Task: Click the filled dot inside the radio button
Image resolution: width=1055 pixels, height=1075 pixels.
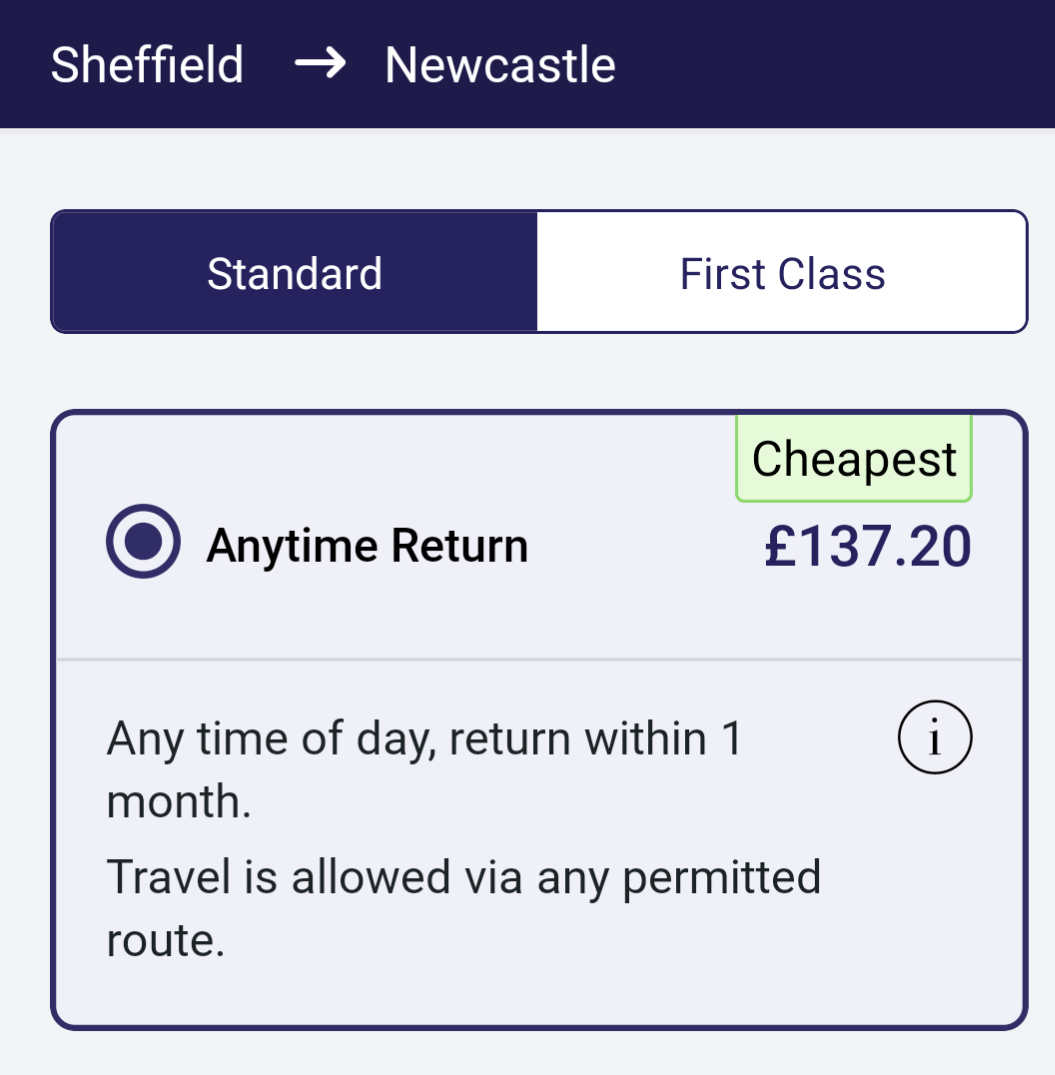Action: point(144,541)
